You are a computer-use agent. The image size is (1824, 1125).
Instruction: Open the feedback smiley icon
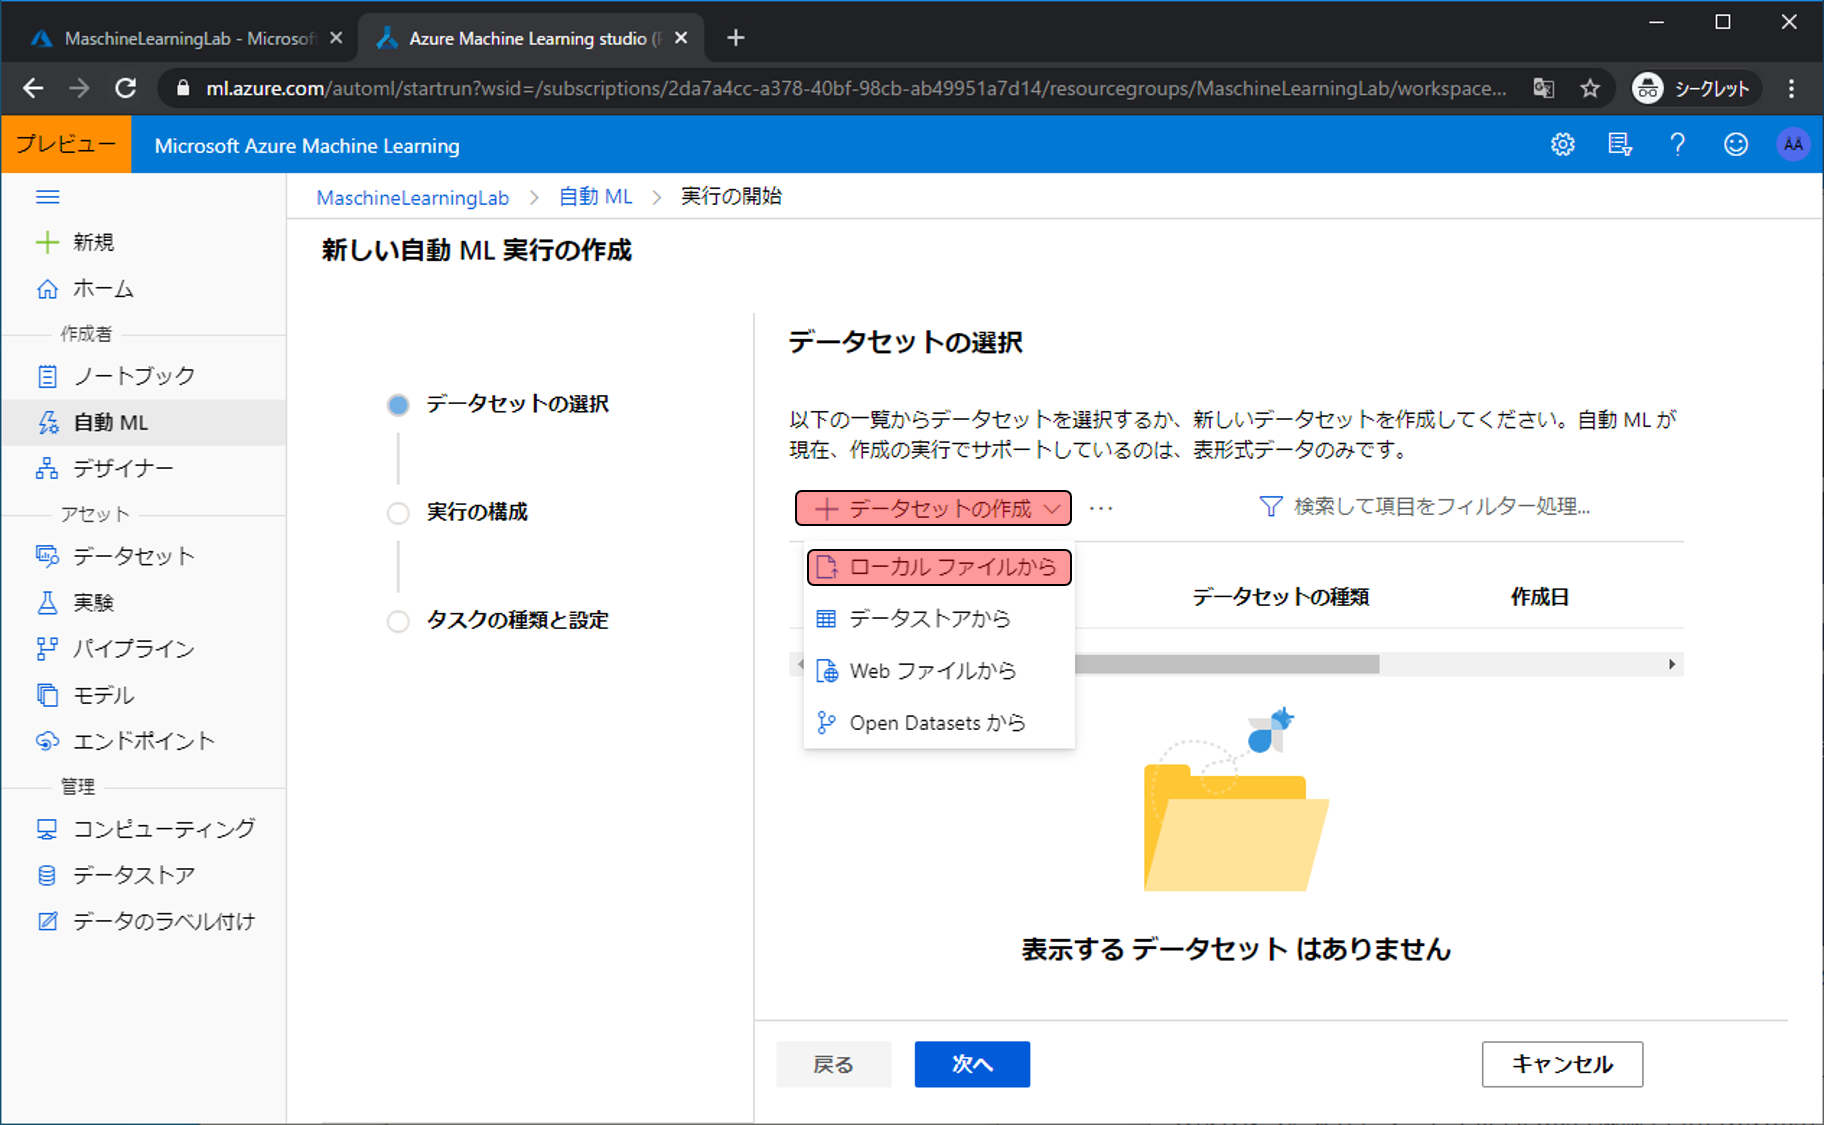coord(1735,145)
